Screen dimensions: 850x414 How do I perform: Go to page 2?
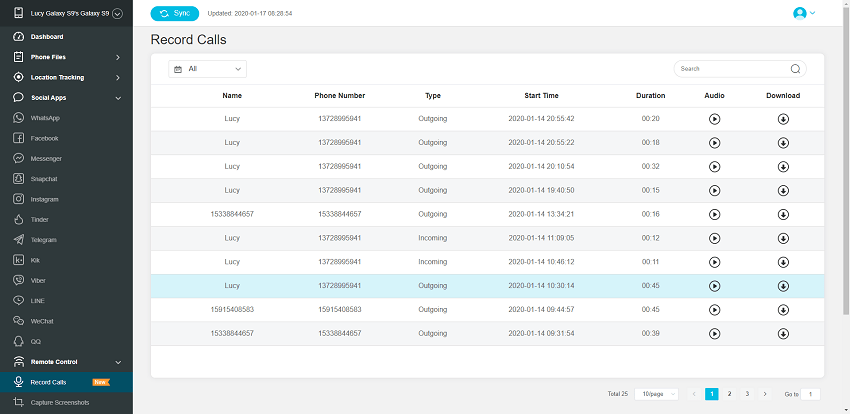(729, 394)
